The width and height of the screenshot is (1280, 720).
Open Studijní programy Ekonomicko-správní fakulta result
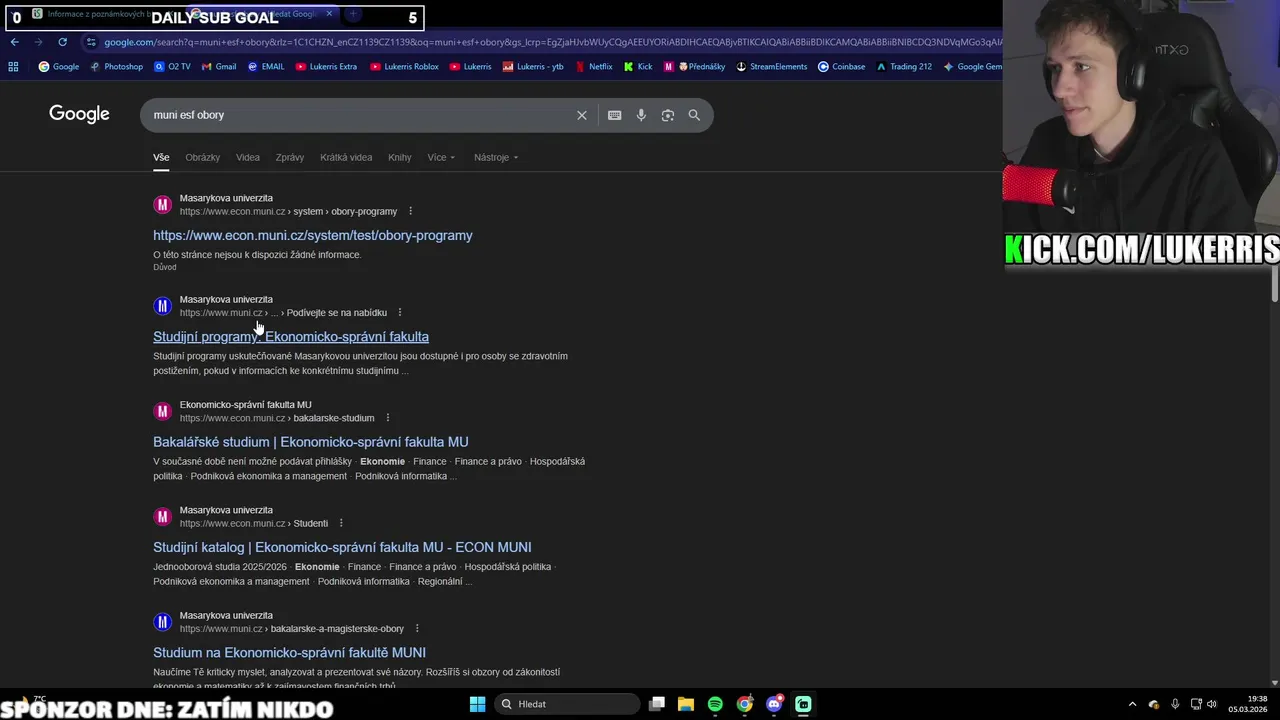tap(291, 337)
